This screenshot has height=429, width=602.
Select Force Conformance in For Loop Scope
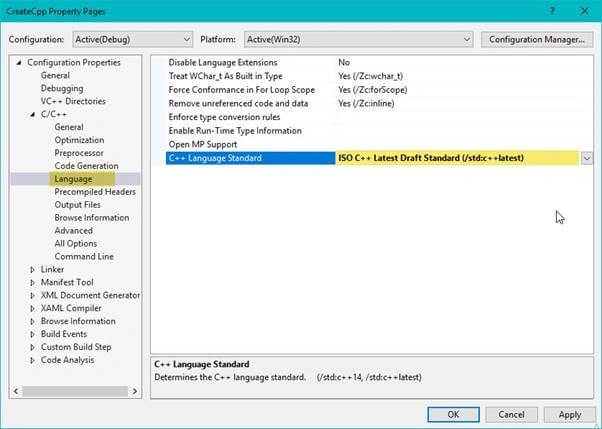tap(241, 90)
